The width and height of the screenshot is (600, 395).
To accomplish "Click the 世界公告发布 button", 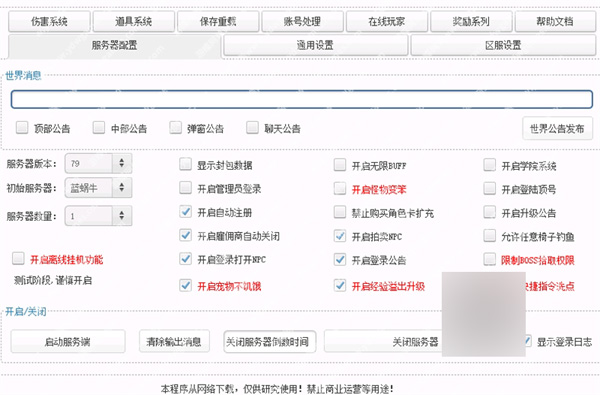I will tap(558, 129).
